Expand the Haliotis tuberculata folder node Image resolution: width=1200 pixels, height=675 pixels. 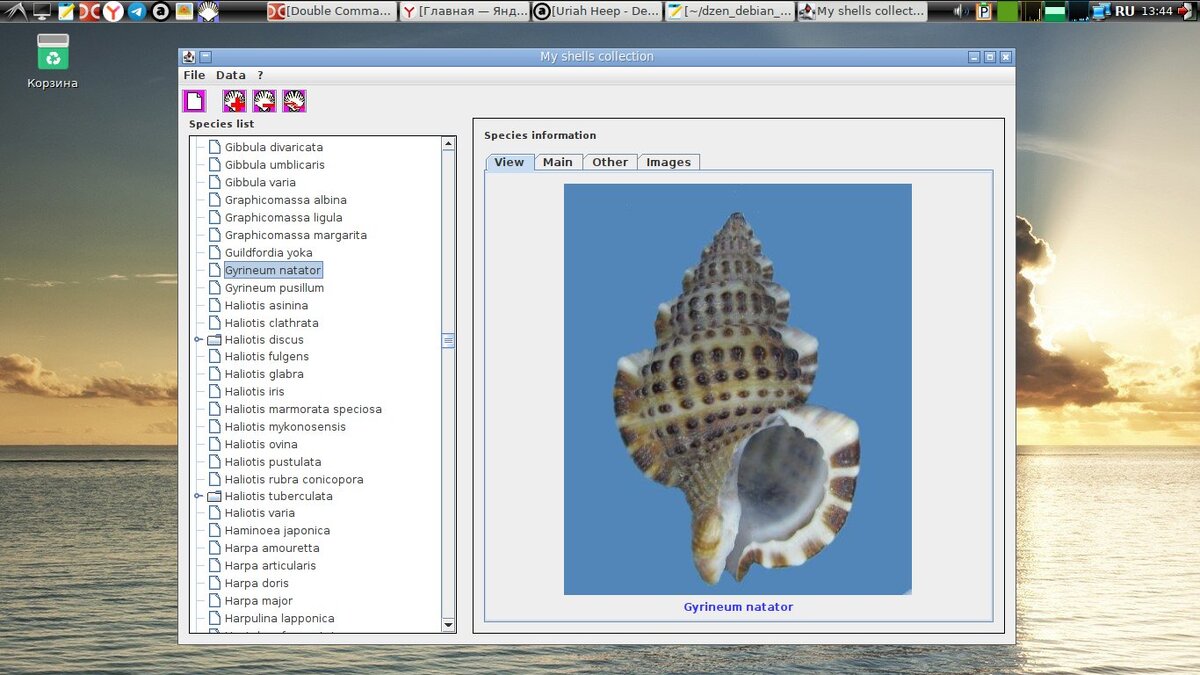[x=199, y=496]
